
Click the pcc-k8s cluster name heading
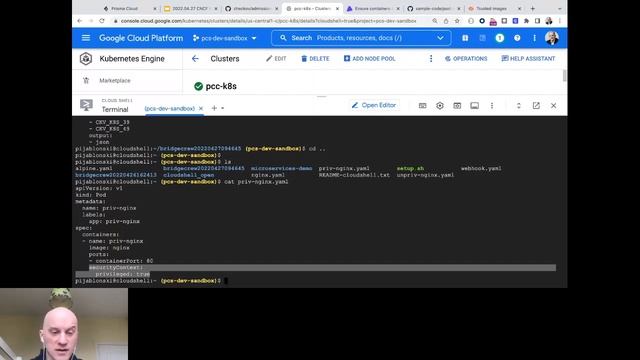(221, 86)
